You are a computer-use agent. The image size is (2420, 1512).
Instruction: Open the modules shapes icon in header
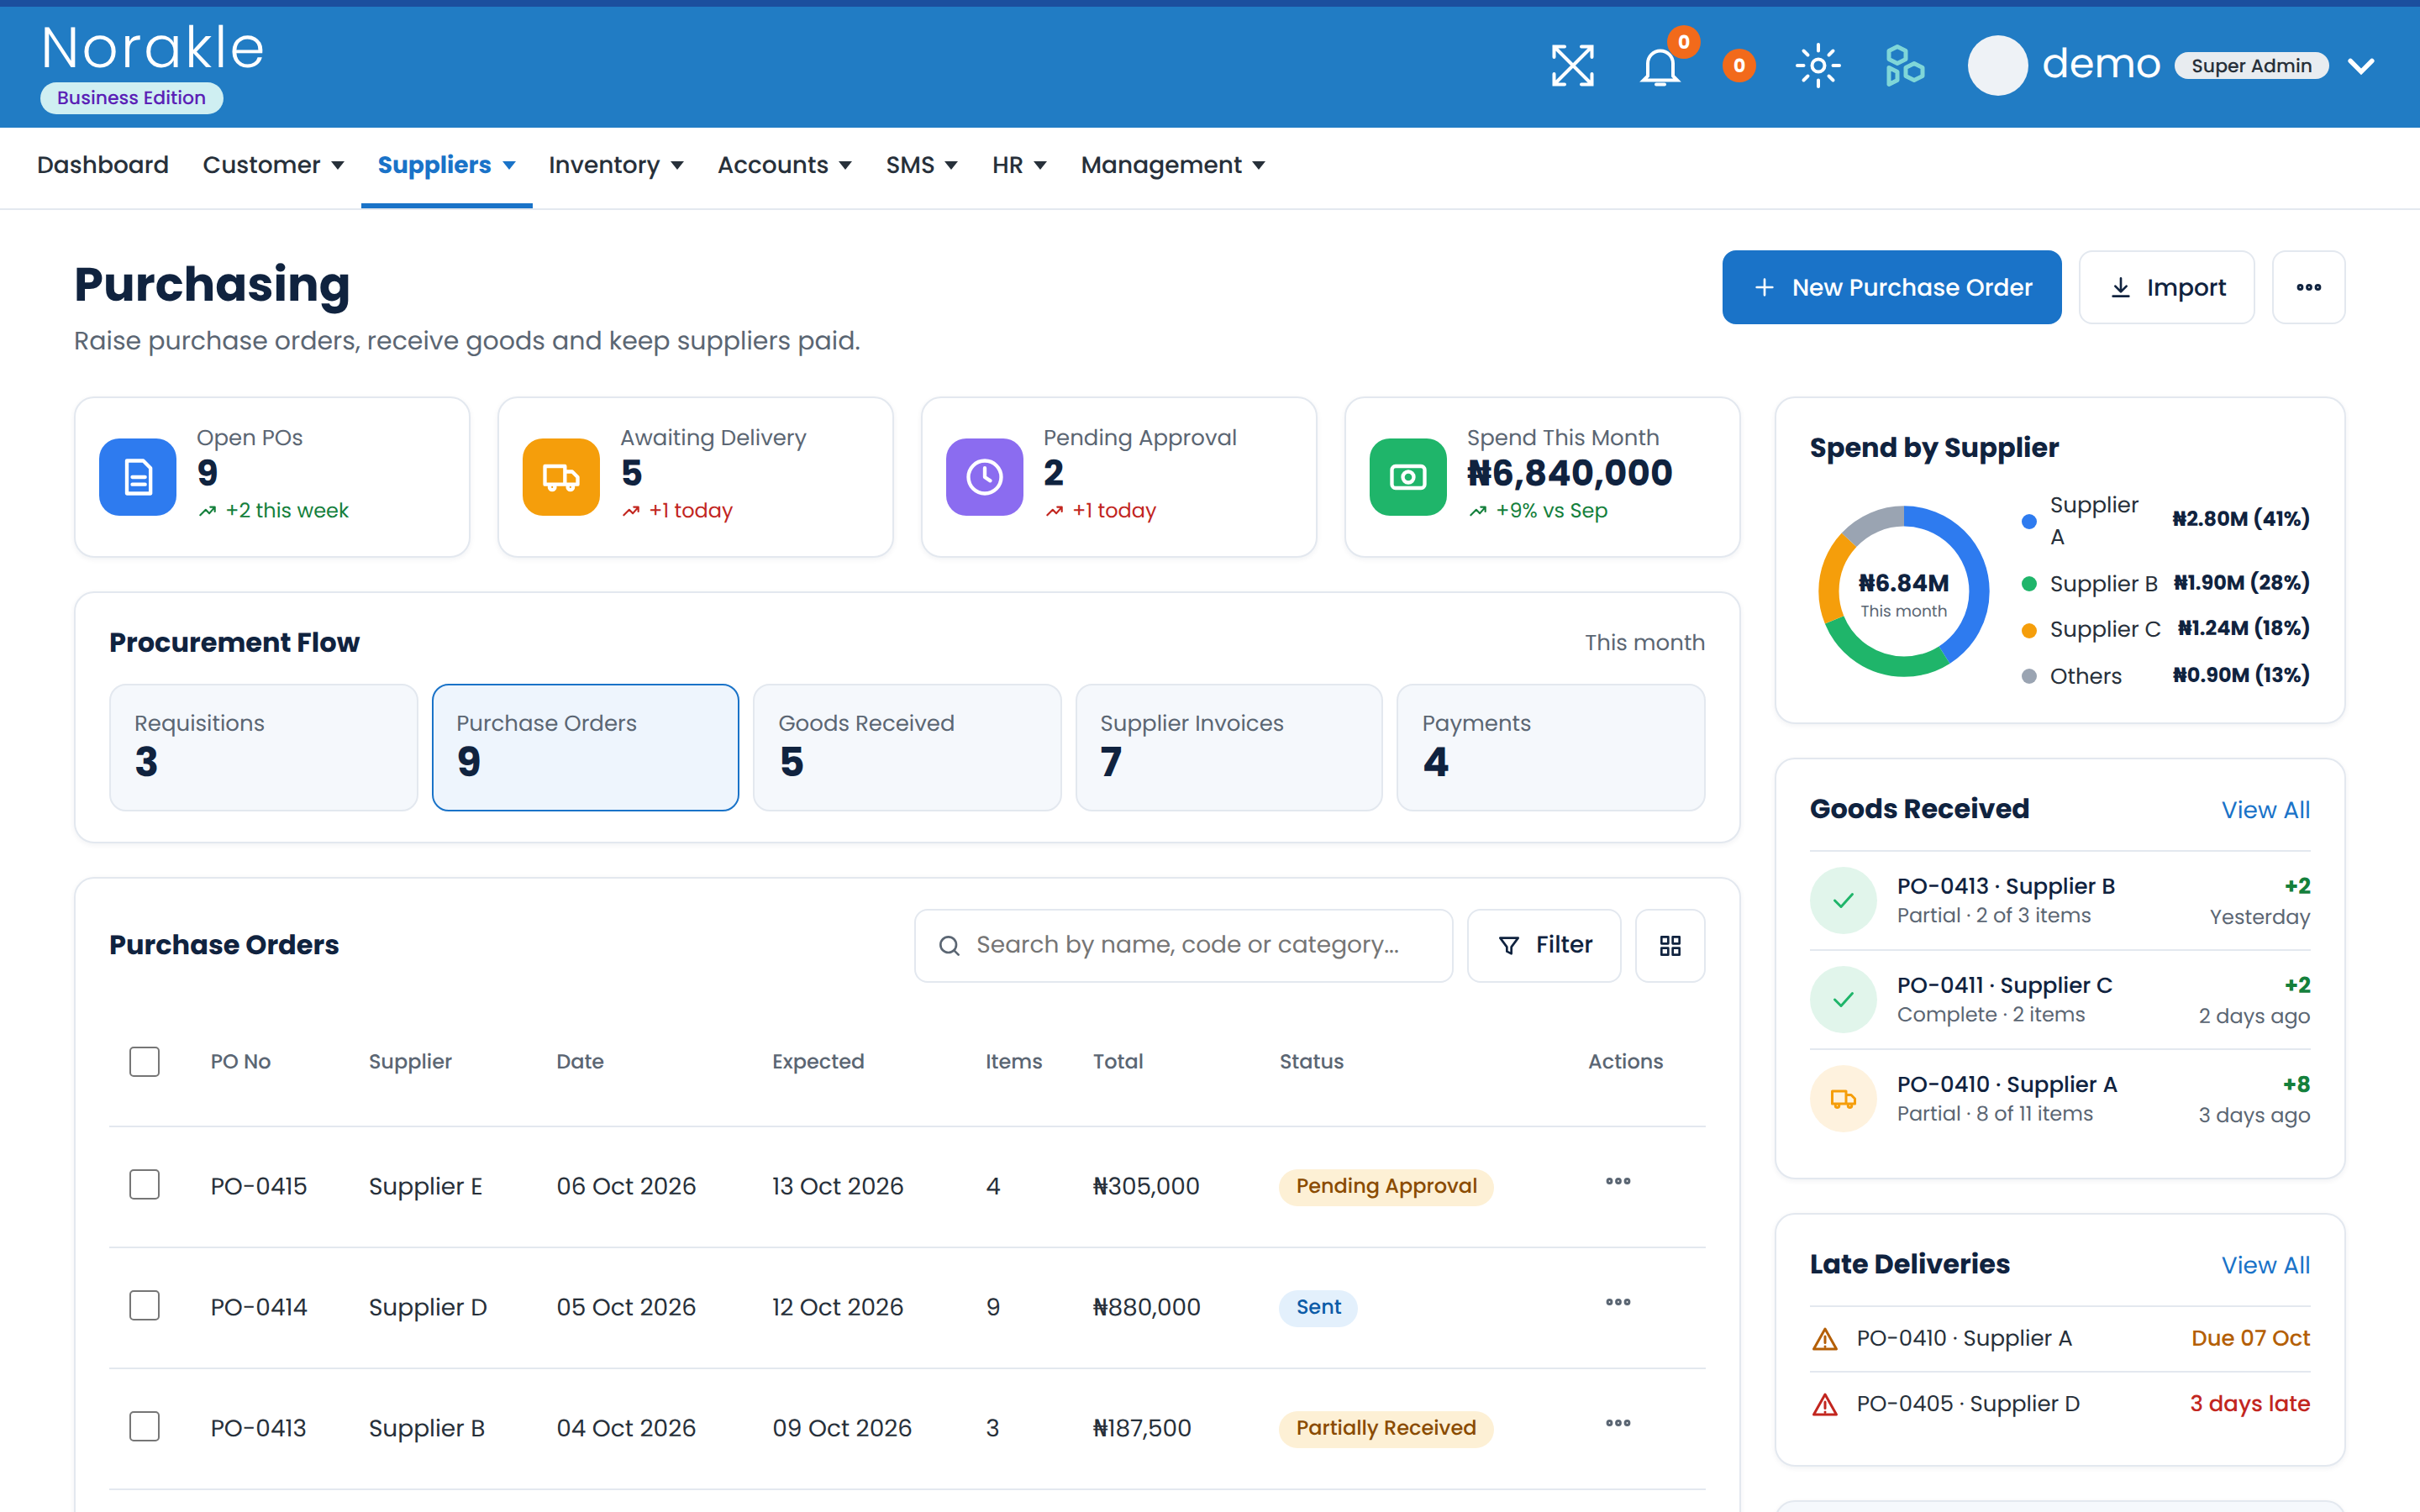tap(1904, 66)
